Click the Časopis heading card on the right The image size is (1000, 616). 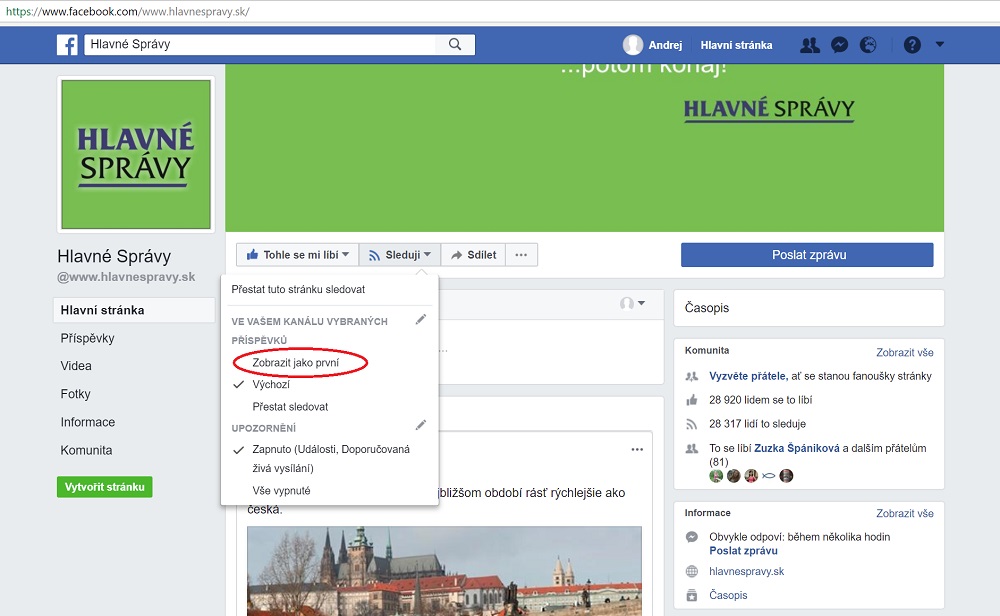tap(809, 308)
